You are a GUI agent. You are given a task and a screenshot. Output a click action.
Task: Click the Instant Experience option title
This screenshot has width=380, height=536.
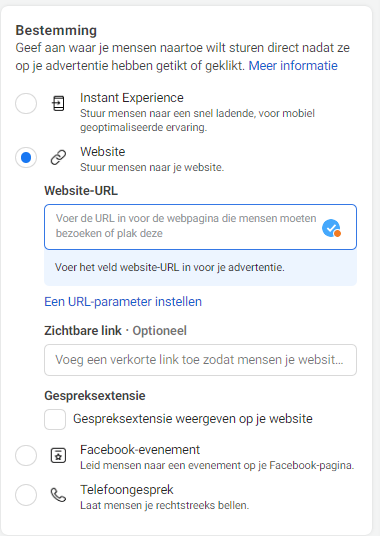click(132, 98)
